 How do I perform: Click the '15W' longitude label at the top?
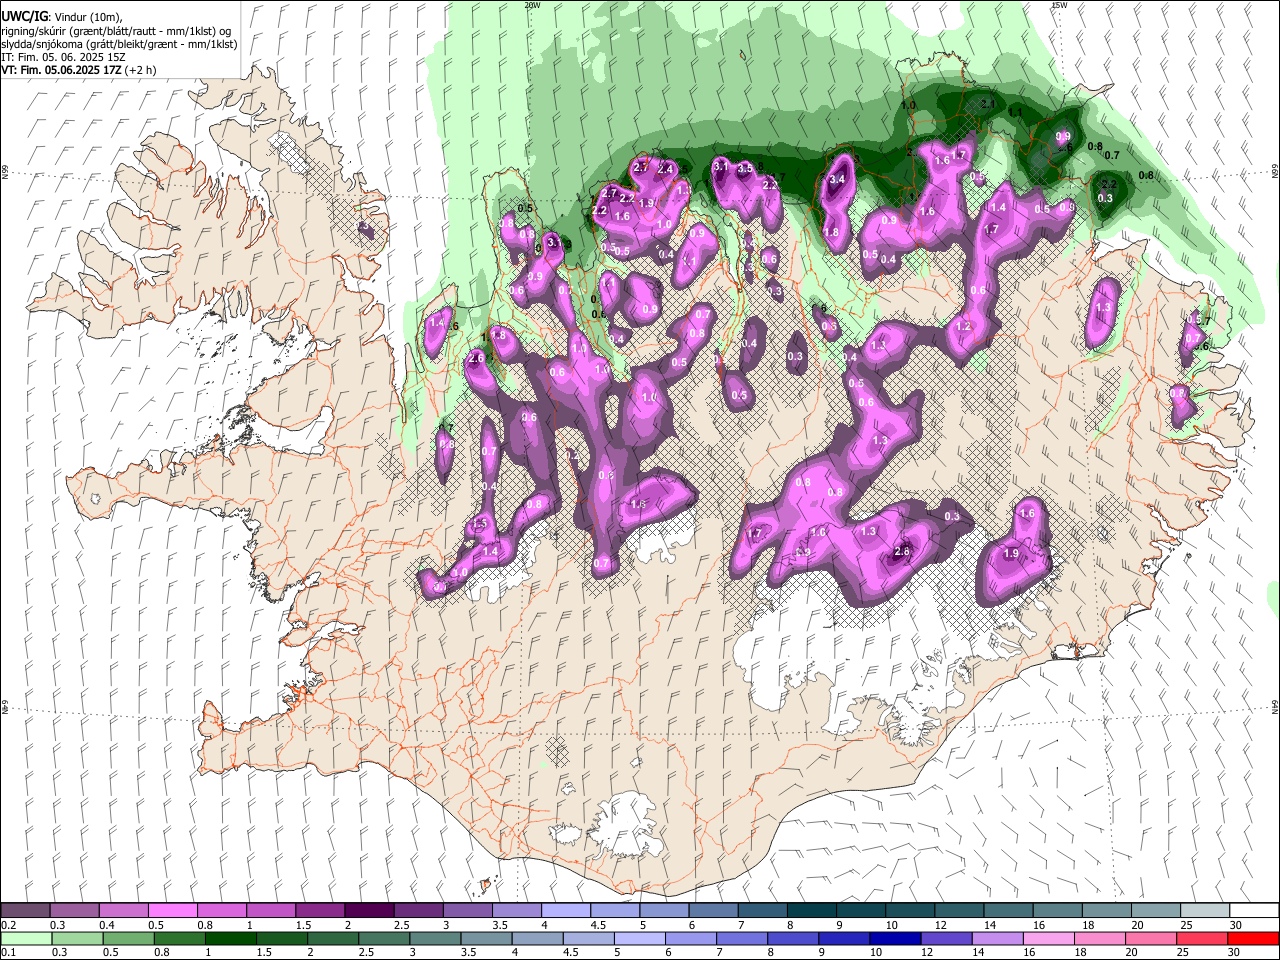(1058, 5)
